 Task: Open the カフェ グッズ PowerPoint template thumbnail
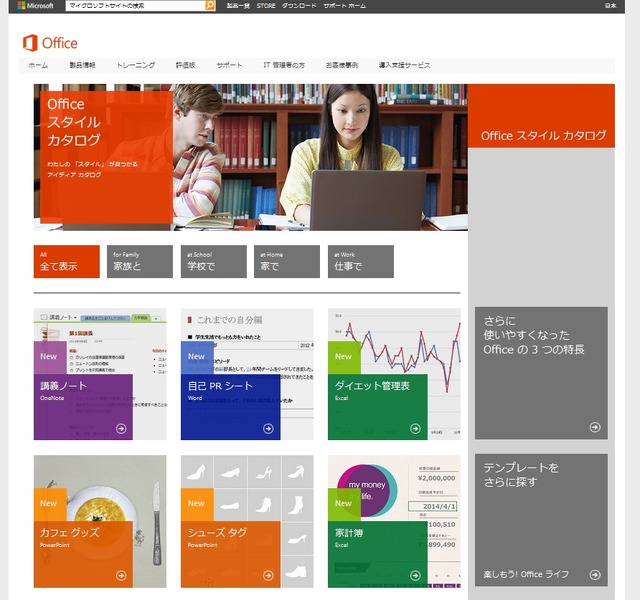(100, 521)
